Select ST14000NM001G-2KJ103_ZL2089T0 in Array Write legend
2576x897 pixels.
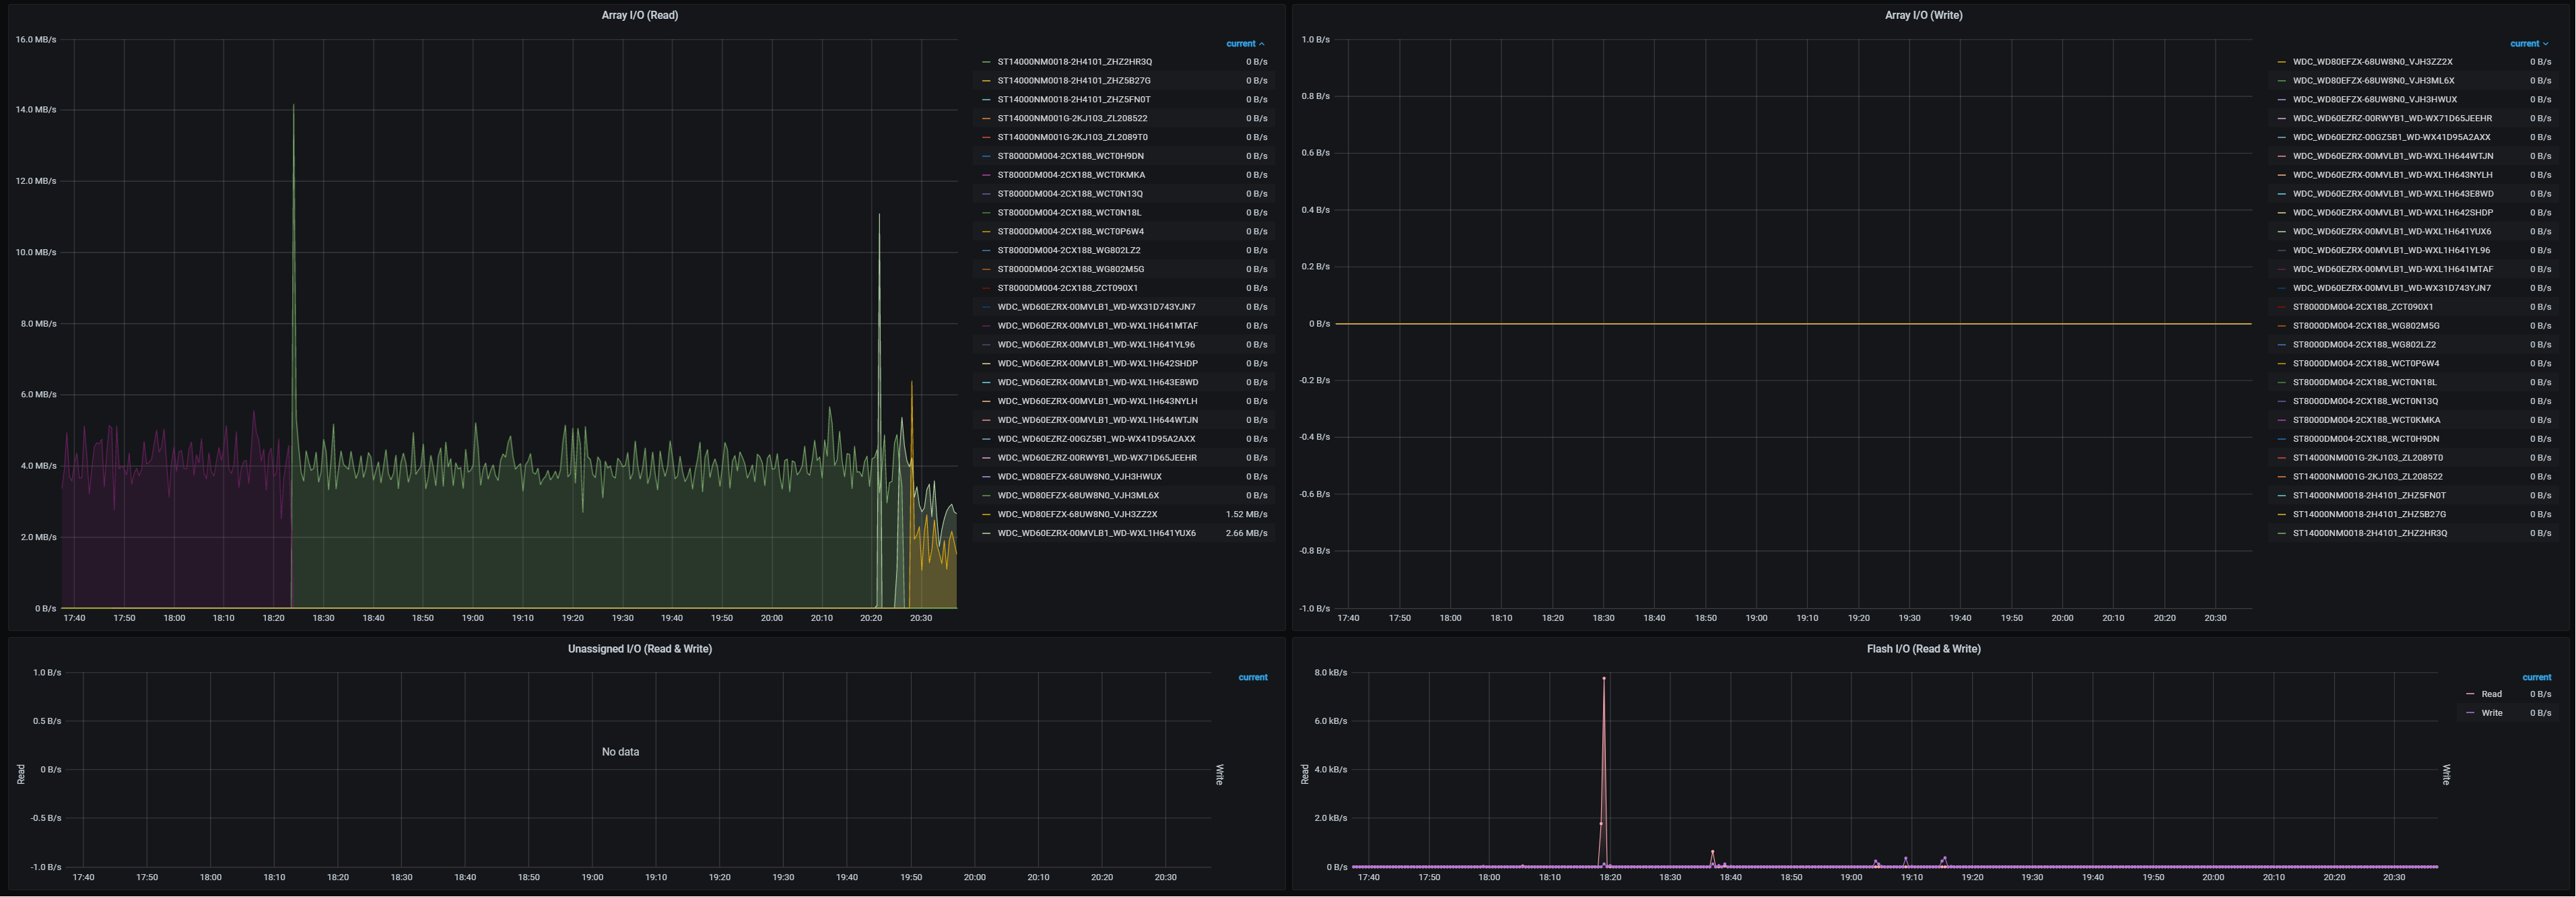2368,458
